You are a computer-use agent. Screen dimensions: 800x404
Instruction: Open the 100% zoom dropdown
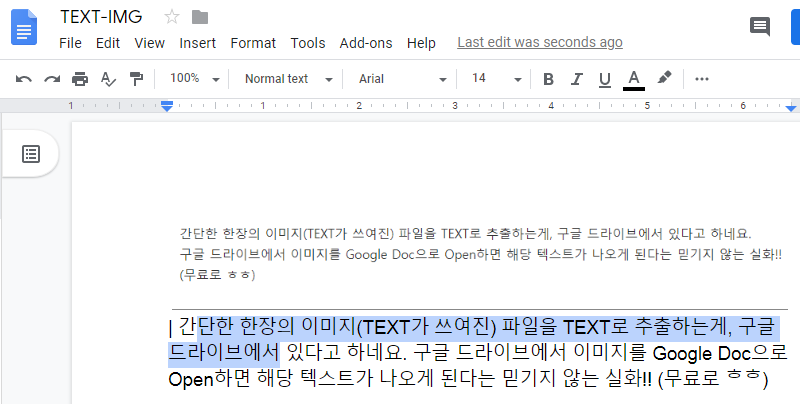194,79
